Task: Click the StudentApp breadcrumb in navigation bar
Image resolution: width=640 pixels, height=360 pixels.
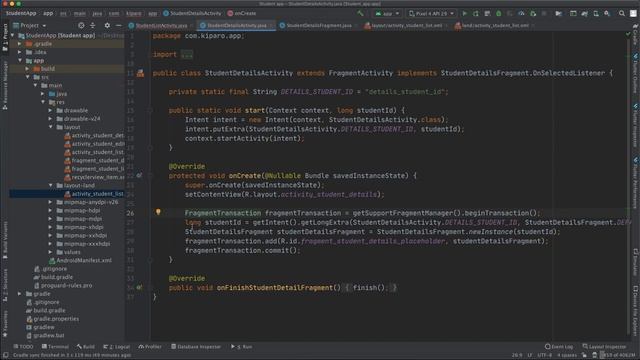Action: [x=21, y=13]
